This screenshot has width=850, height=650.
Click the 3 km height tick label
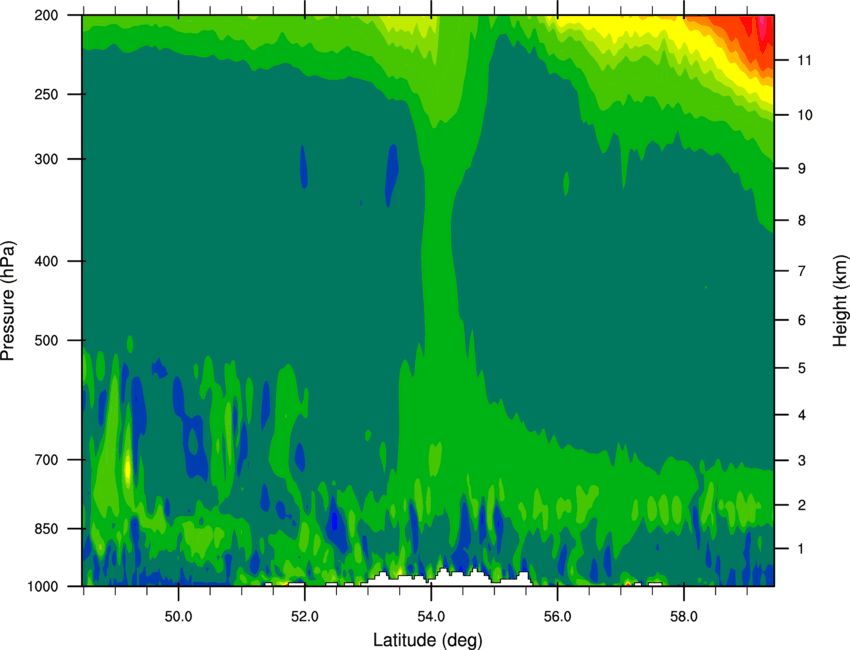(802, 461)
